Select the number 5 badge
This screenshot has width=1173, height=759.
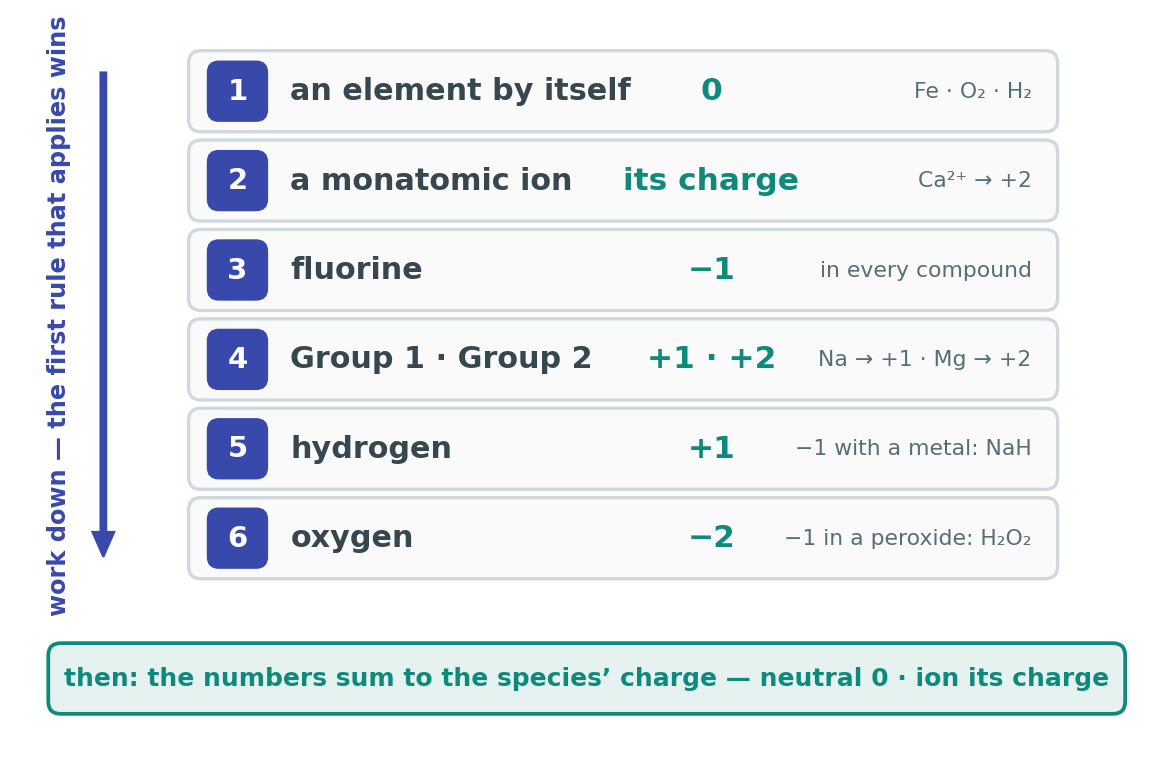237,449
